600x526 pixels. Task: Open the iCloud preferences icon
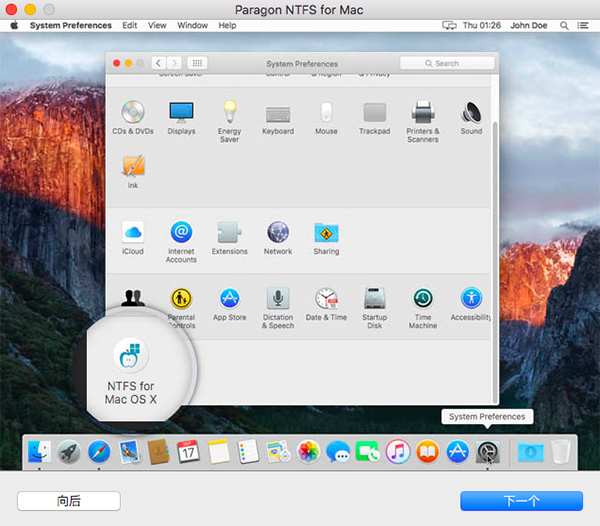[x=133, y=233]
